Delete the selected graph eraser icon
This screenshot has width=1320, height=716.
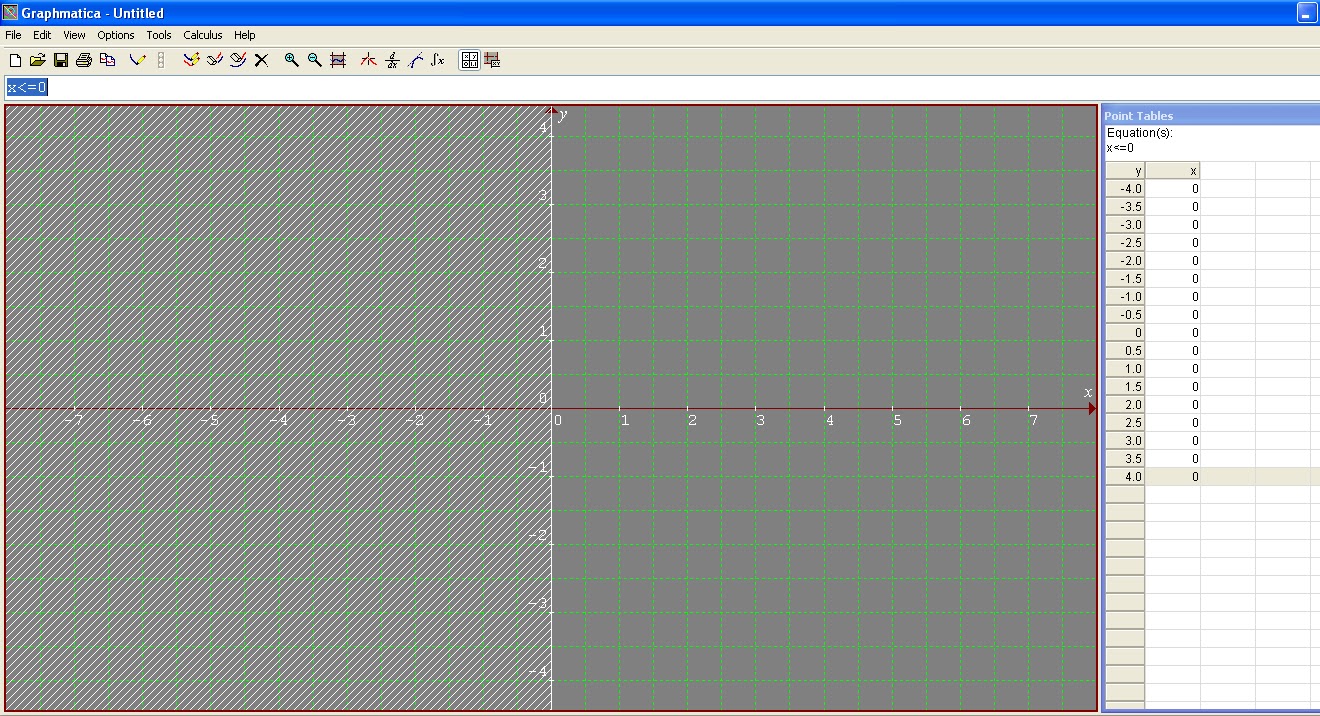point(238,60)
